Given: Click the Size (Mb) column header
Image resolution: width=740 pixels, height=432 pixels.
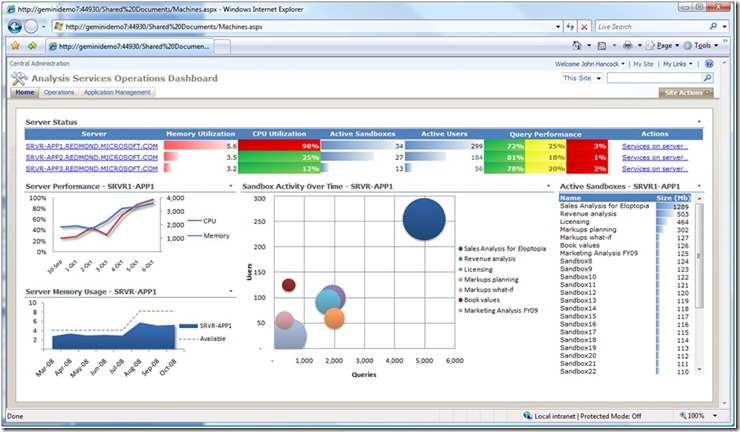Looking at the screenshot, I should [673, 198].
